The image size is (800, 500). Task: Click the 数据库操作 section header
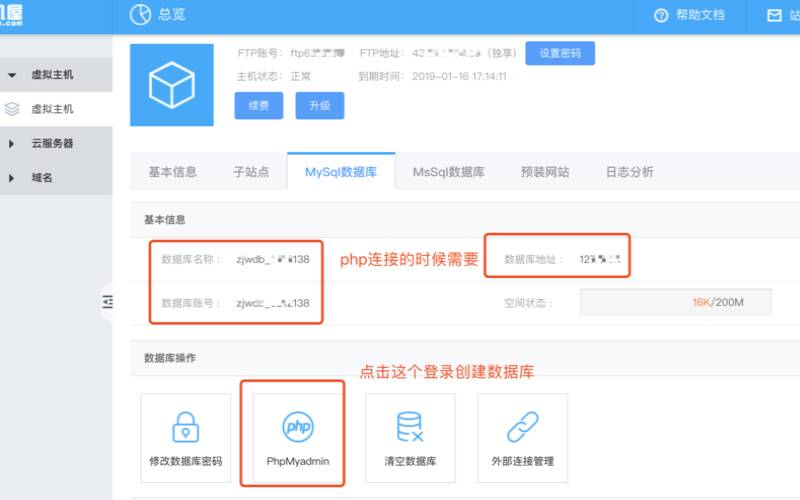[170, 358]
